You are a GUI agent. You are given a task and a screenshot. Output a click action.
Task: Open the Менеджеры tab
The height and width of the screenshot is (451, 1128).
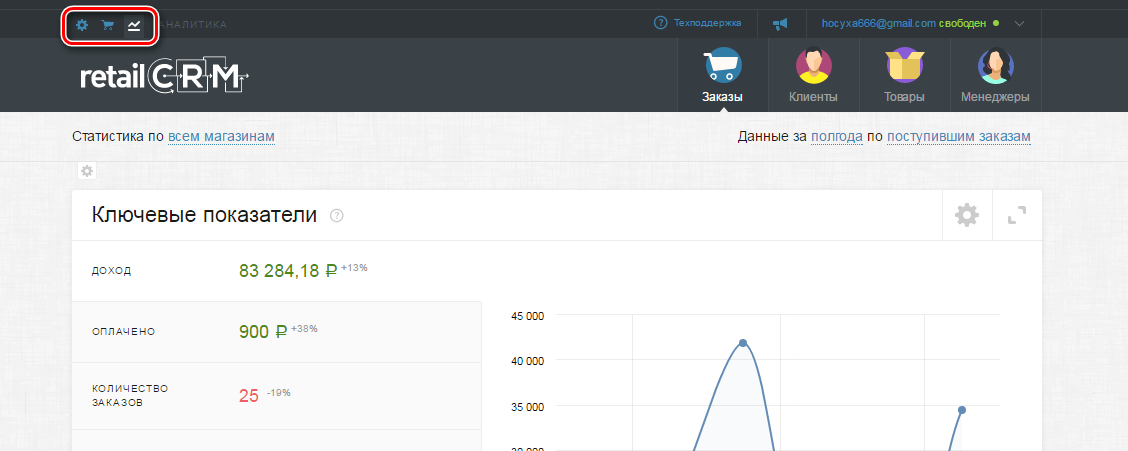pyautogui.click(x=994, y=76)
